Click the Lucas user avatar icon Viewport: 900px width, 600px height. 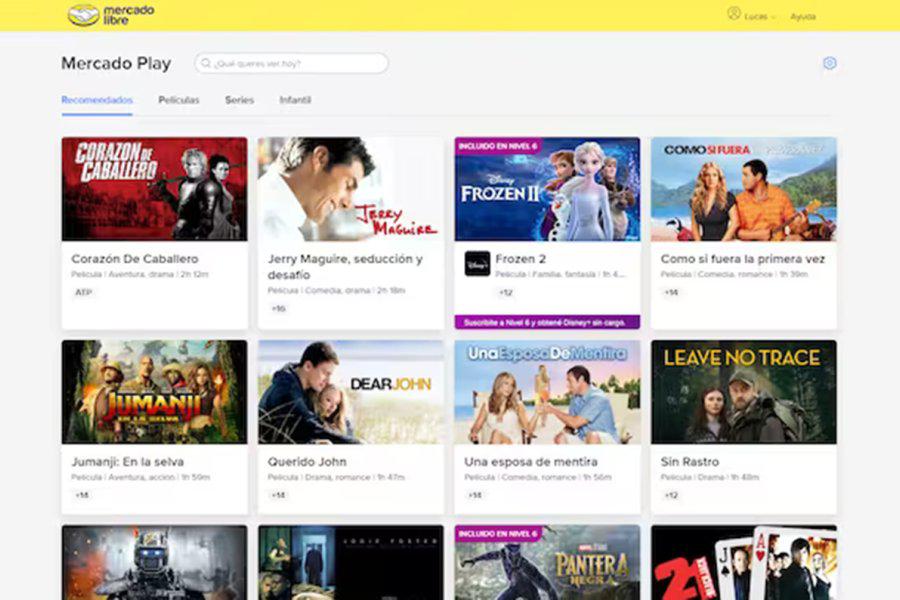(734, 14)
